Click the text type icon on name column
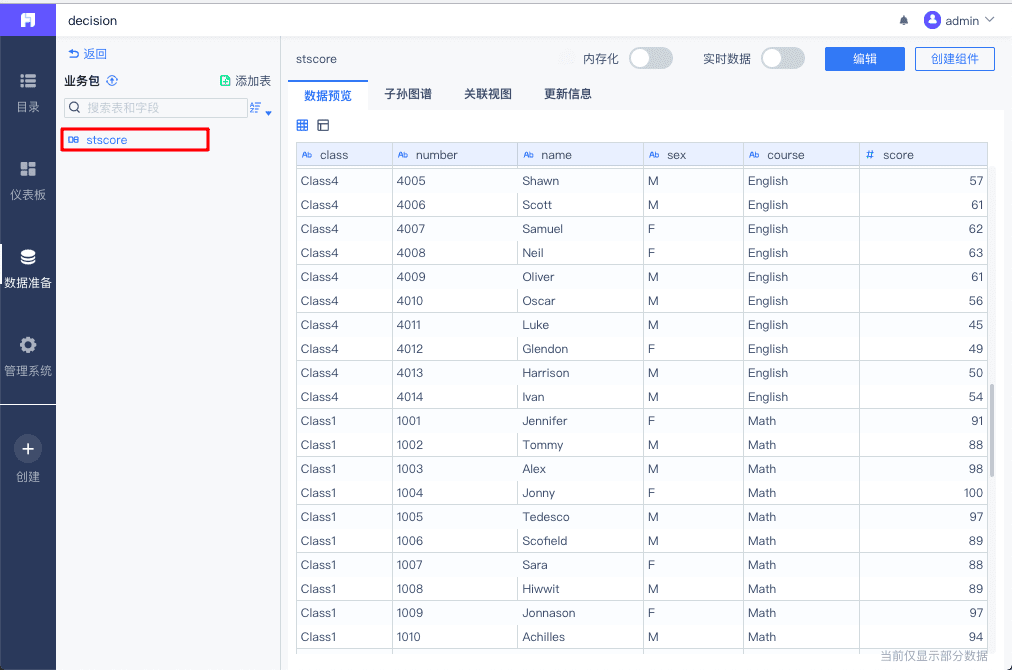This screenshot has height=670, width=1012. click(x=529, y=155)
